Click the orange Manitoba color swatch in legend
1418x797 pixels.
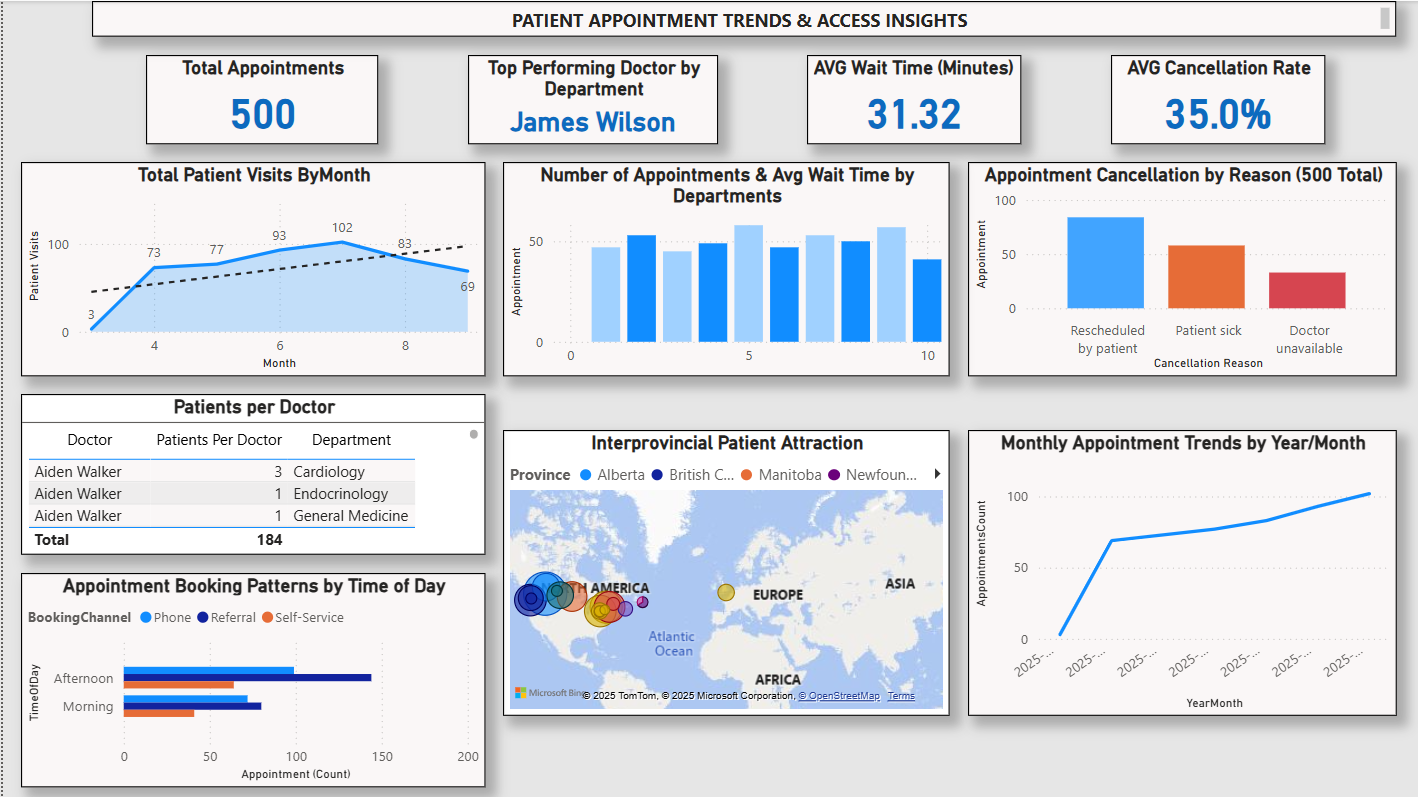click(746, 474)
